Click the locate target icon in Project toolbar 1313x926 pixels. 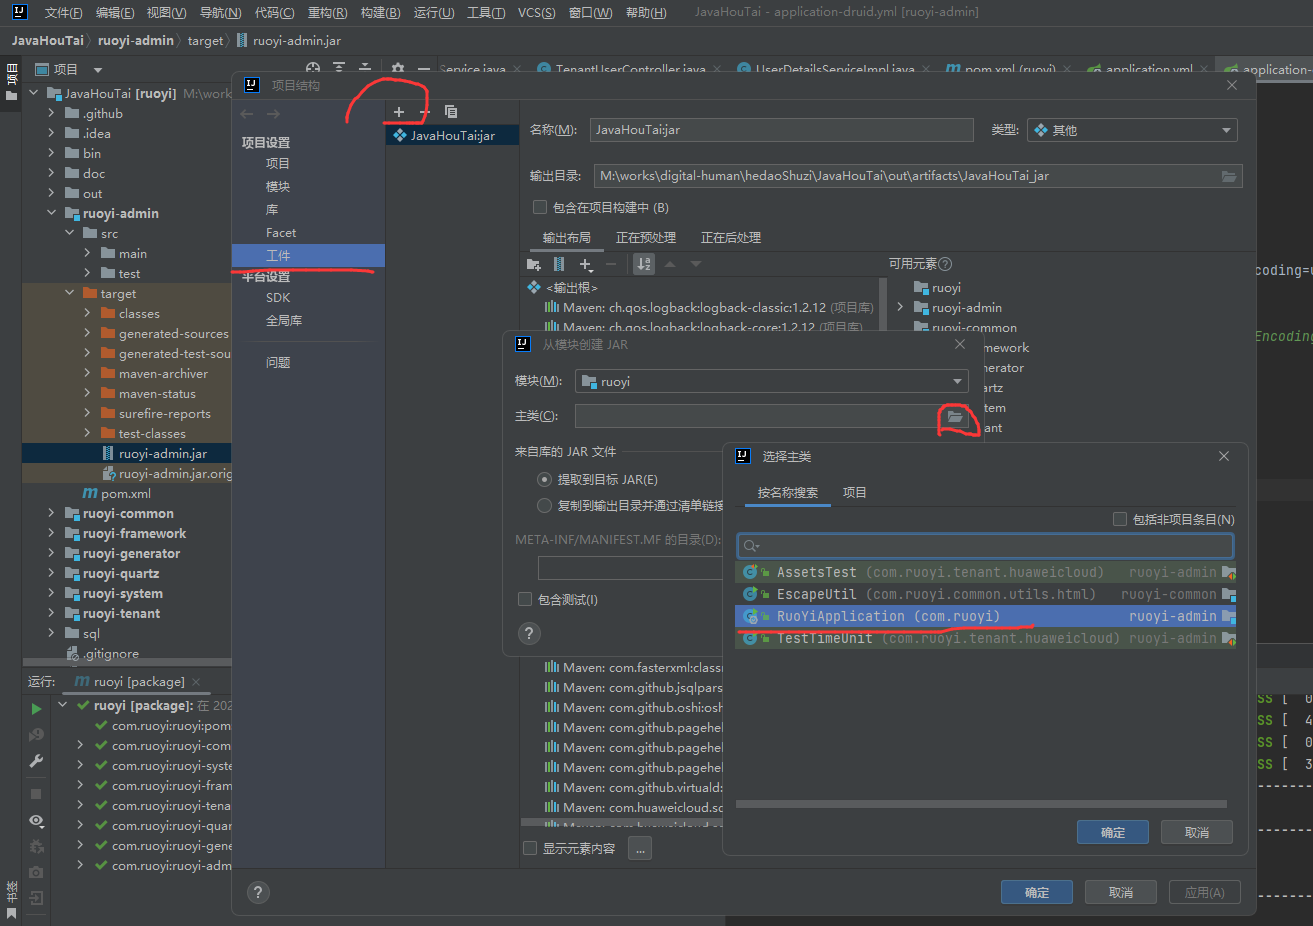(x=313, y=69)
